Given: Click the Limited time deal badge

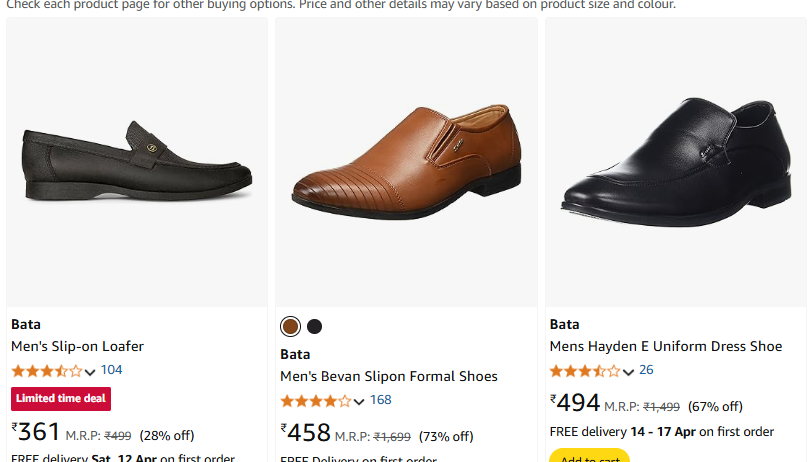Looking at the screenshot, I should click(x=61, y=399).
